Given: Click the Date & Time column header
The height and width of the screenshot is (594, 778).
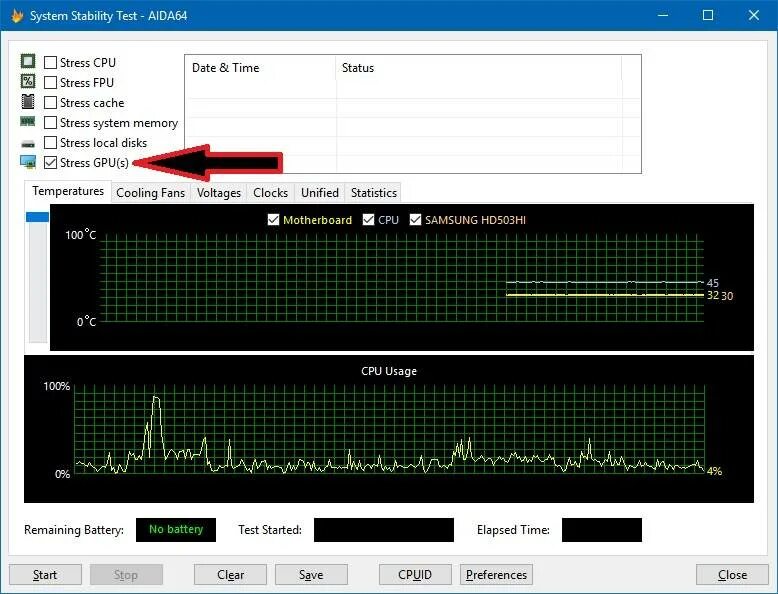Looking at the screenshot, I should [260, 68].
